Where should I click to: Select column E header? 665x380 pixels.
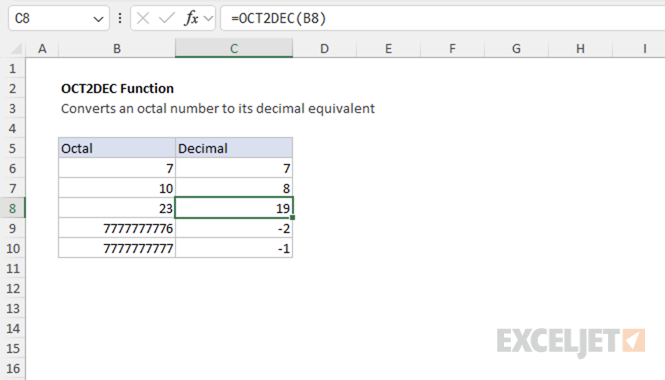click(388, 49)
